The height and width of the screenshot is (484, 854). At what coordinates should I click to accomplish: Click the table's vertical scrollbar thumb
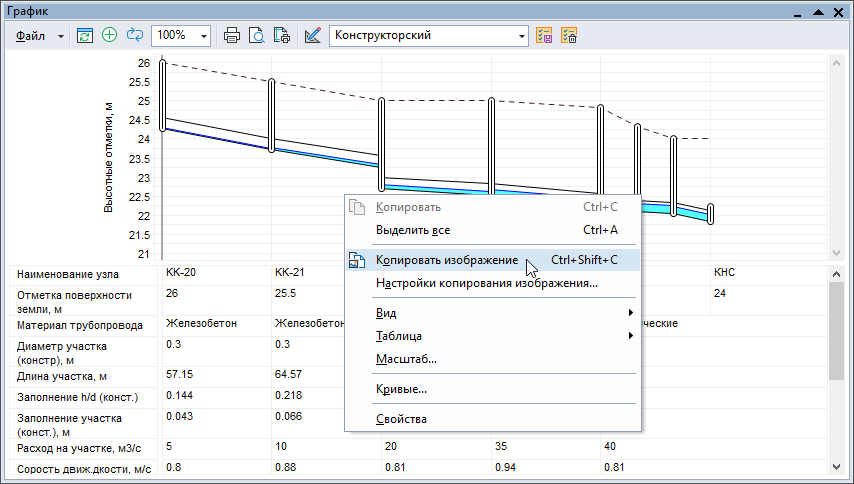tap(837, 330)
